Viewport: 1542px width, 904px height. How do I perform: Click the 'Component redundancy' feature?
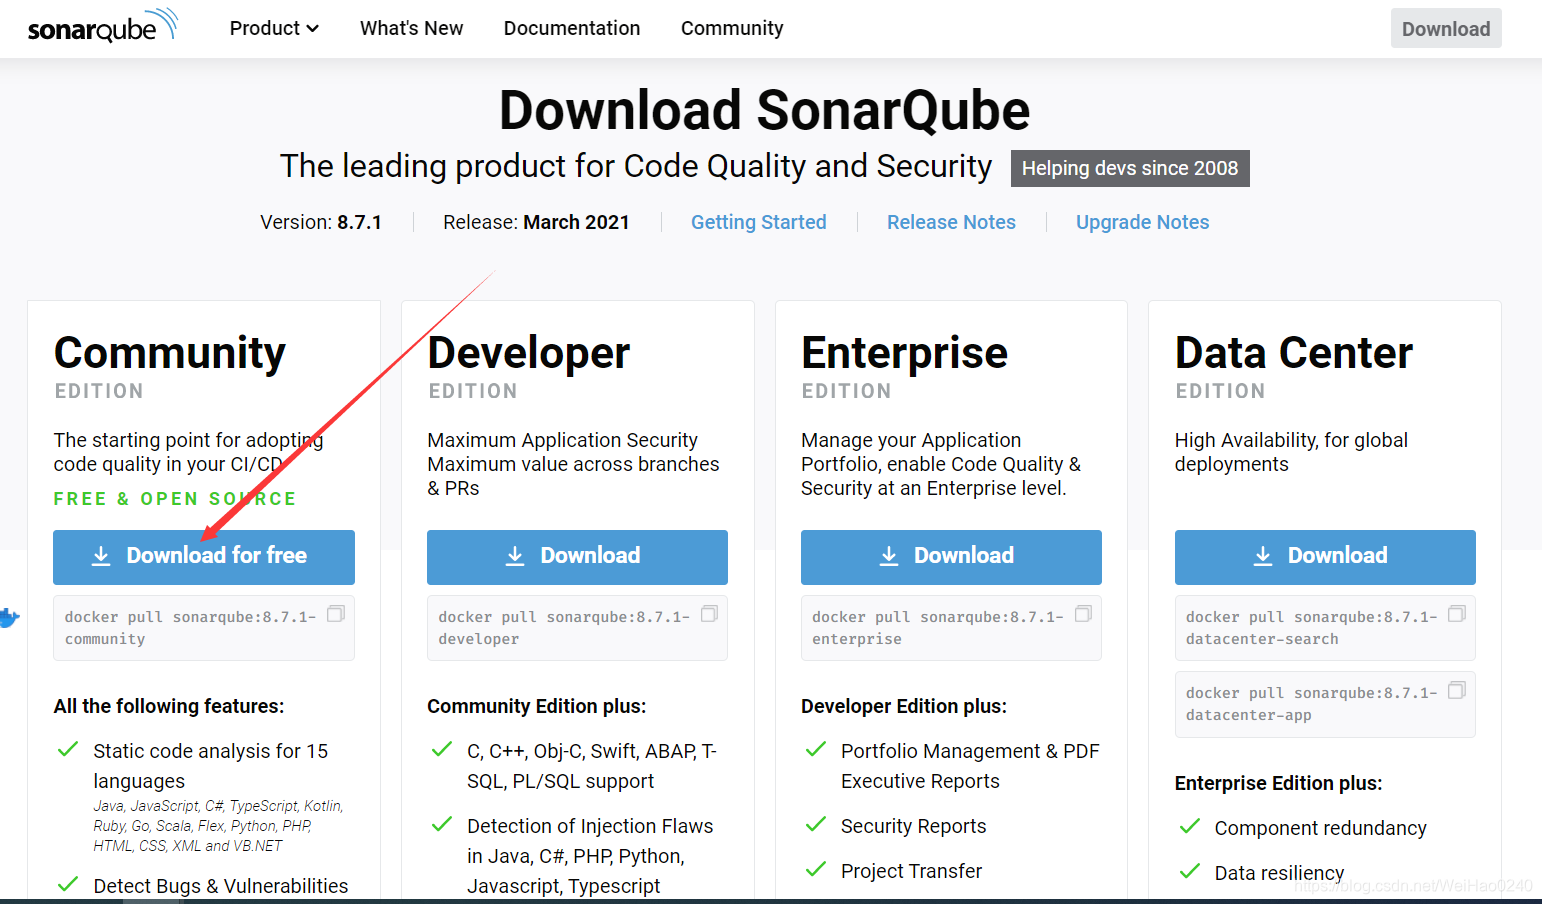(x=1321, y=828)
